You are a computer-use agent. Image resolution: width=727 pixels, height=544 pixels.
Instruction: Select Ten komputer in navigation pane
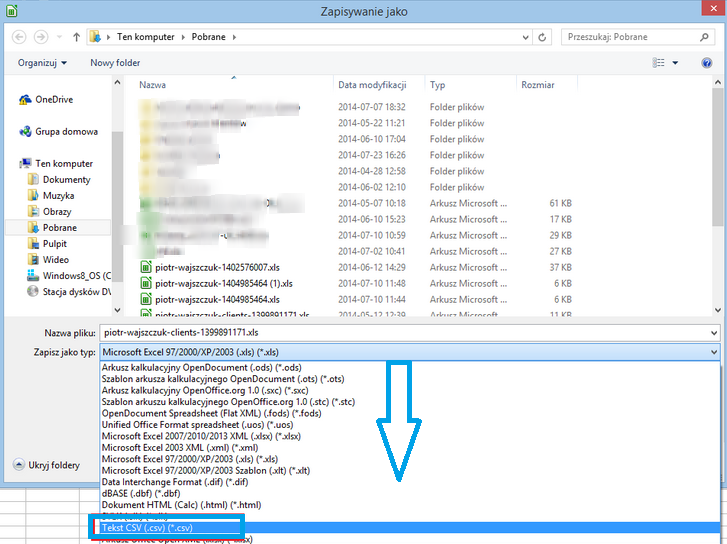coord(56,163)
